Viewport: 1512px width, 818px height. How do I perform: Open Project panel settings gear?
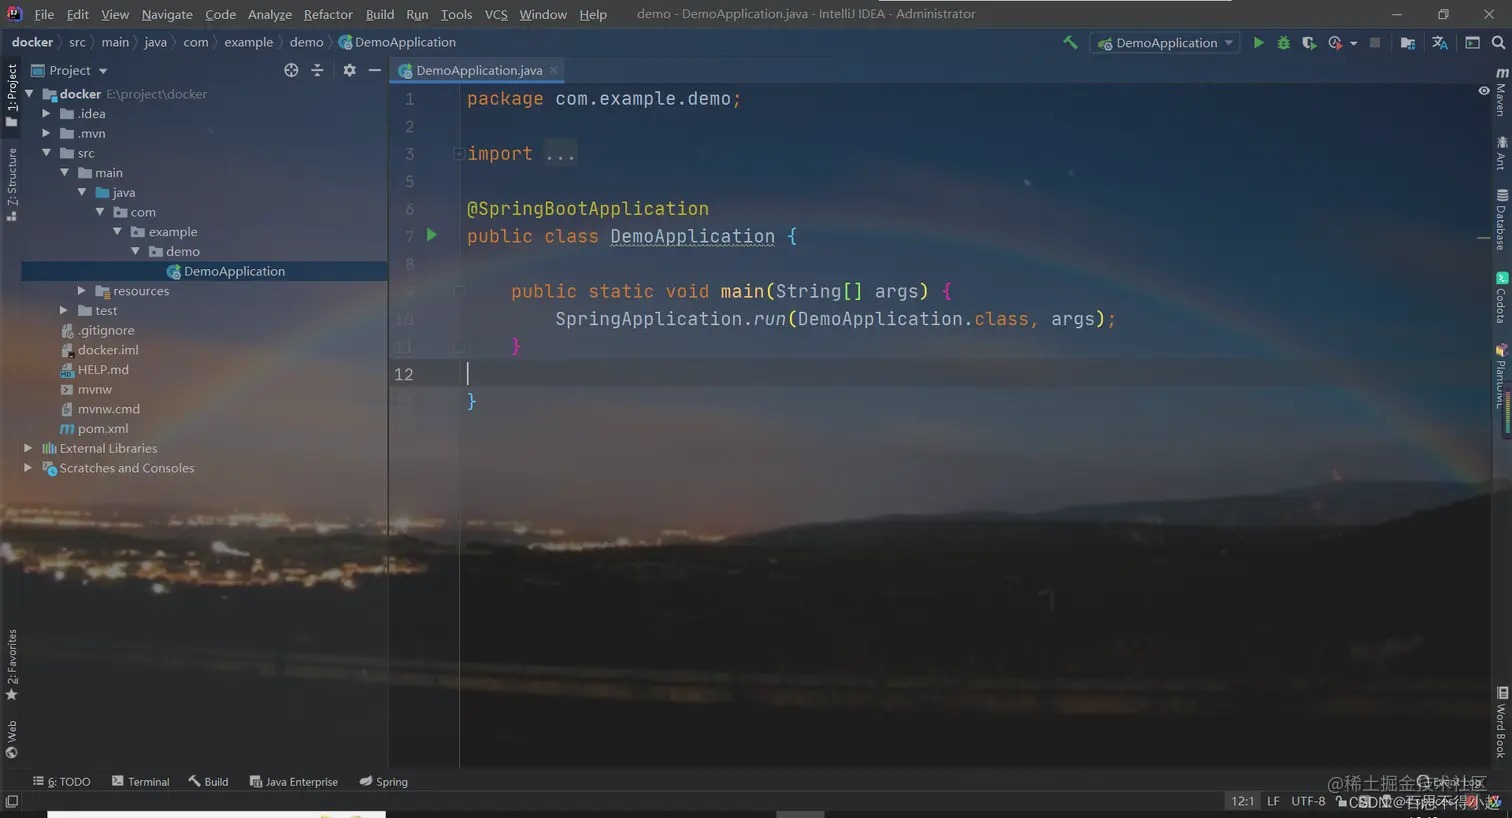click(x=349, y=70)
